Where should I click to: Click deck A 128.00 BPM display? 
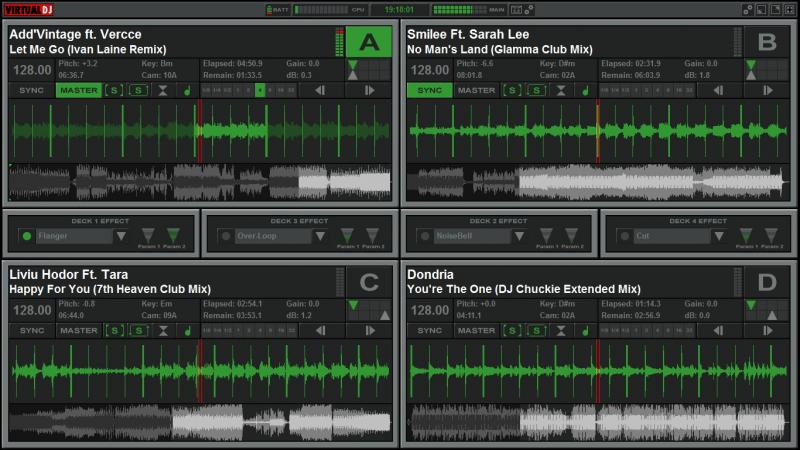point(32,70)
